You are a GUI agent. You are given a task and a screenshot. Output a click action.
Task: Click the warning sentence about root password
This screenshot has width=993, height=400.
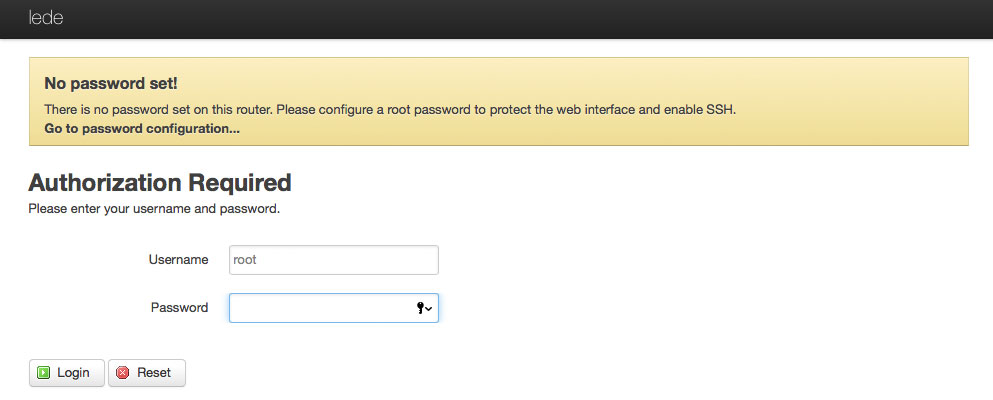tap(390, 109)
